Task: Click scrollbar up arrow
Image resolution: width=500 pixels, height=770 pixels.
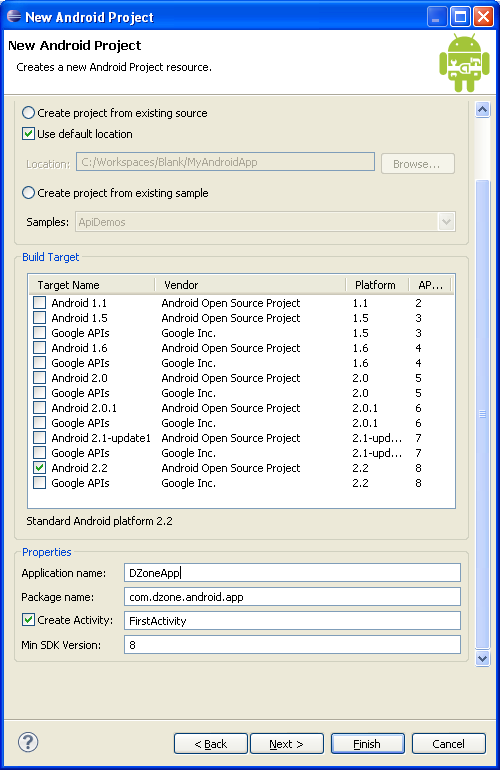Action: click(x=482, y=110)
